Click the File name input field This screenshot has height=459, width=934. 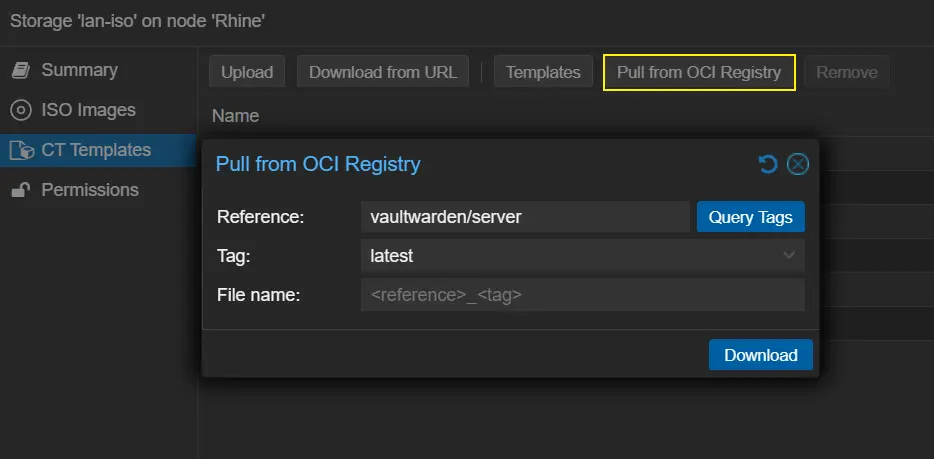point(583,294)
